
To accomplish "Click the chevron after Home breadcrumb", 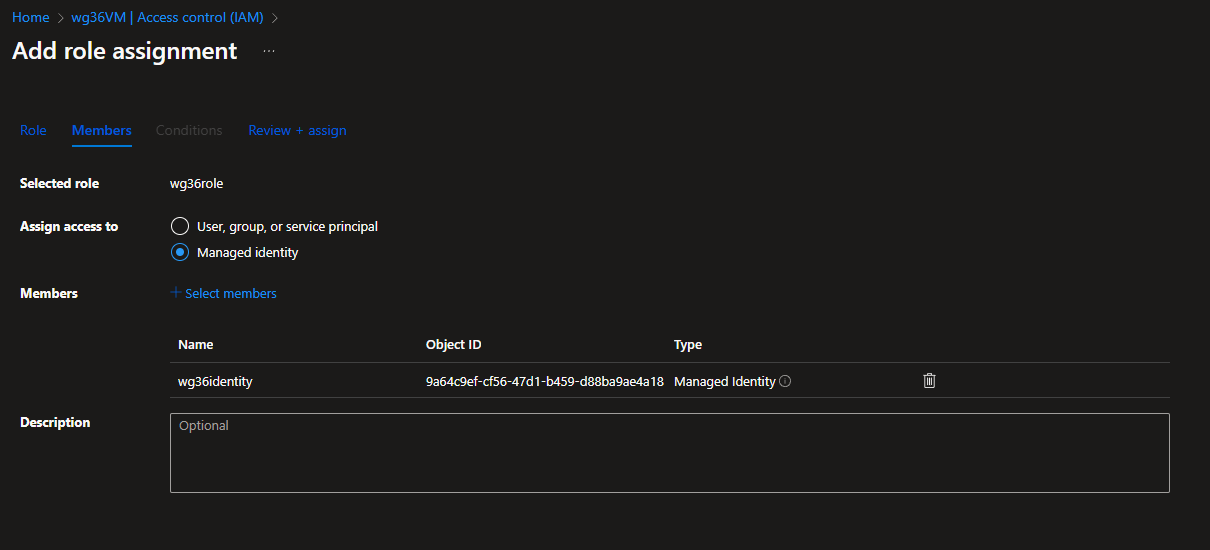I will coord(60,18).
